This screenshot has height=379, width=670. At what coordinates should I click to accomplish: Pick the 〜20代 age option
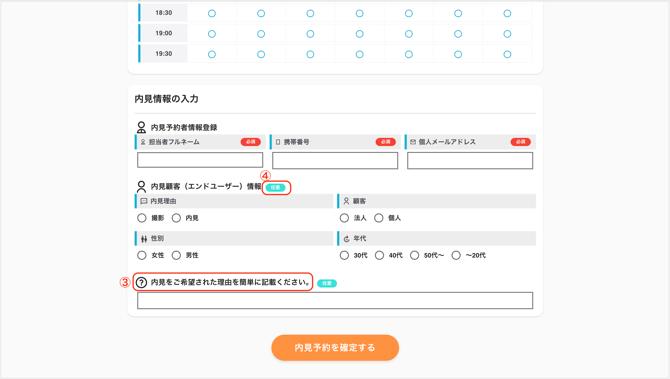pos(456,256)
